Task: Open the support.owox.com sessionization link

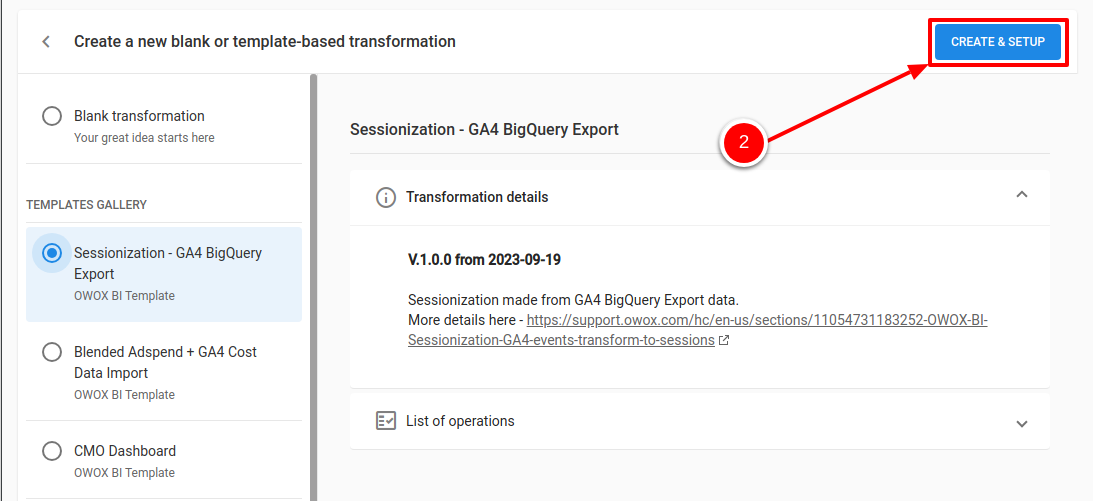Action: [698, 331]
